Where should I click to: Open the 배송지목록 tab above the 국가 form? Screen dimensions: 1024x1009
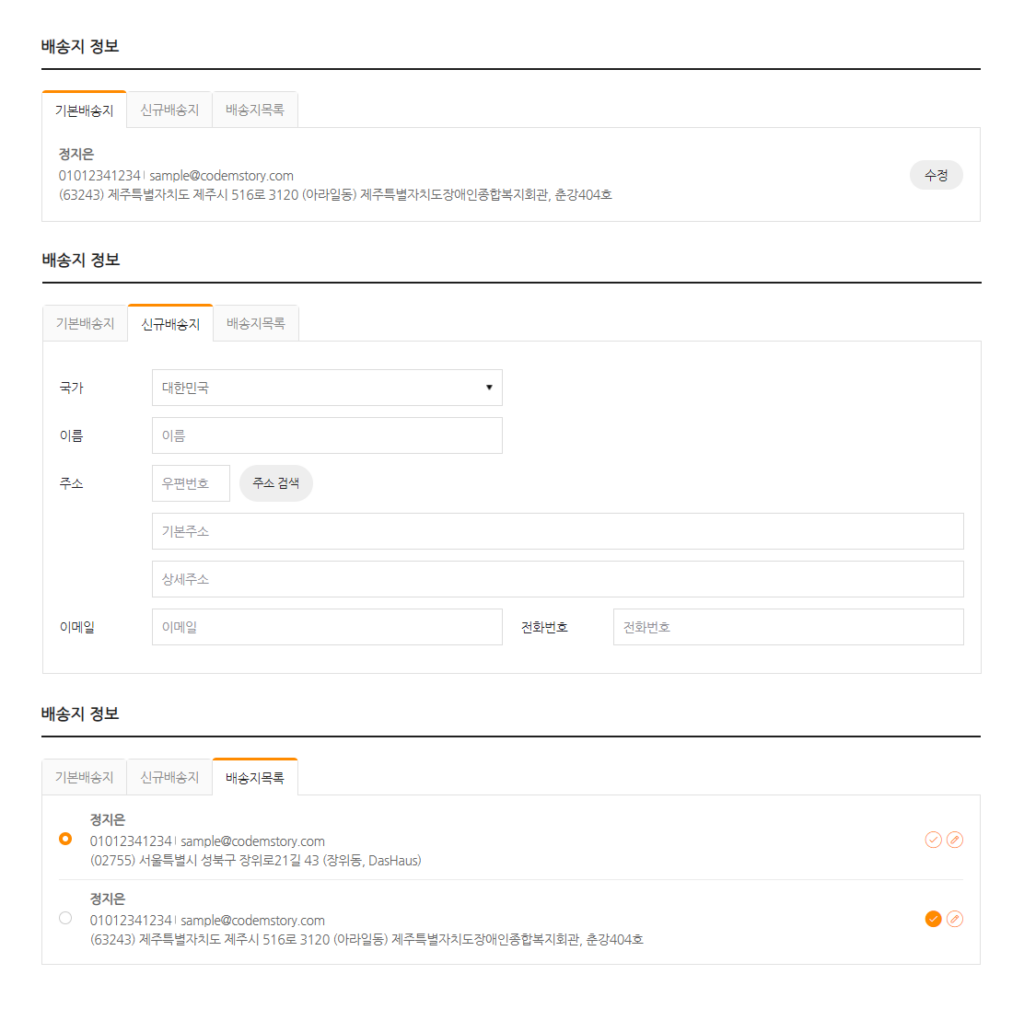[x=256, y=324]
